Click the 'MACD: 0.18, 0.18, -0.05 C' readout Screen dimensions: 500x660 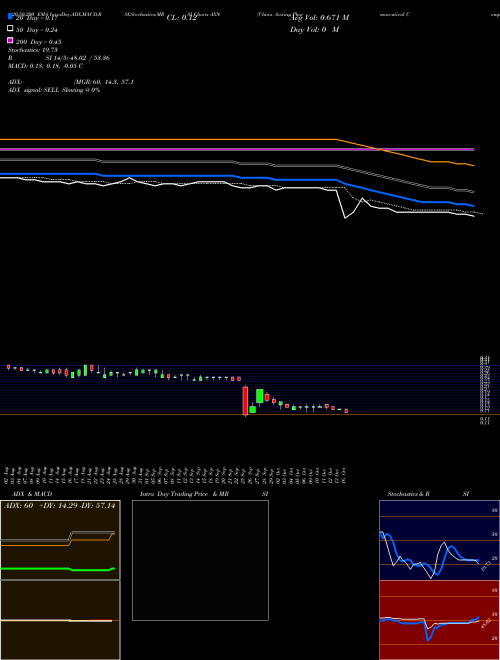click(45, 66)
